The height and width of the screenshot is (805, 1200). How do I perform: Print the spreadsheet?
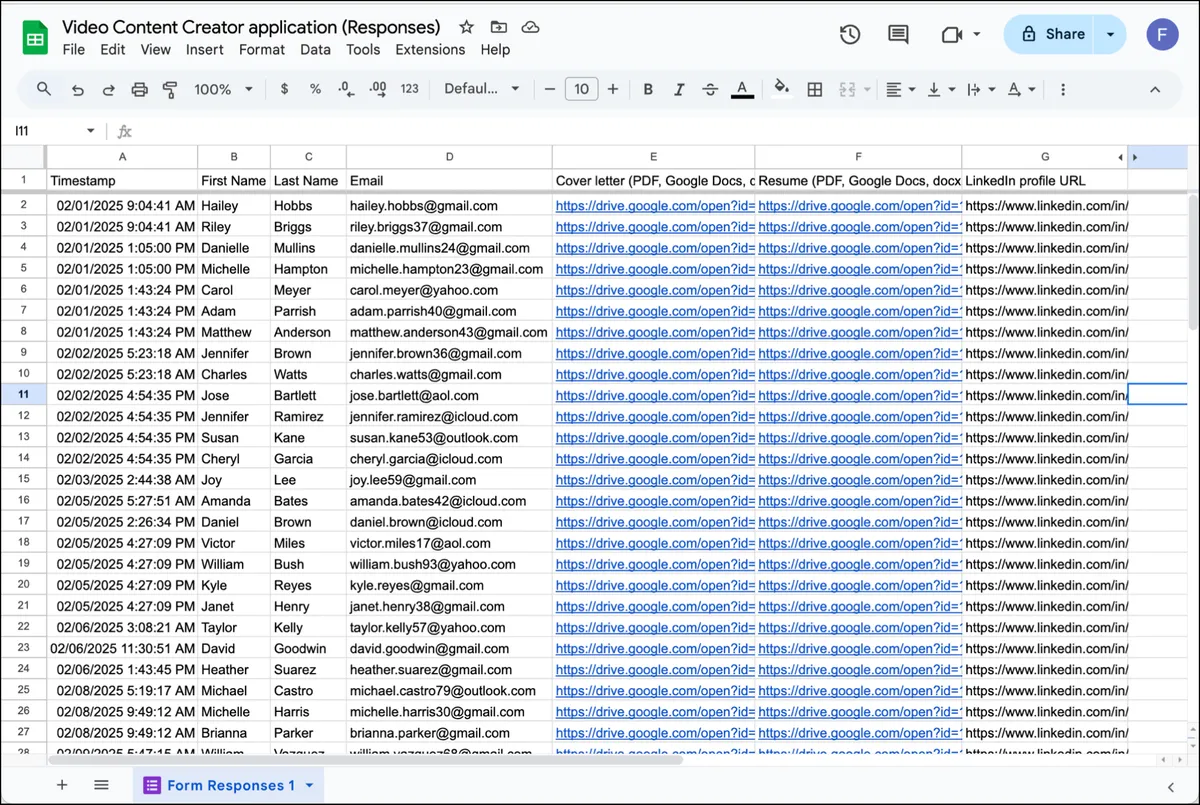[x=139, y=89]
